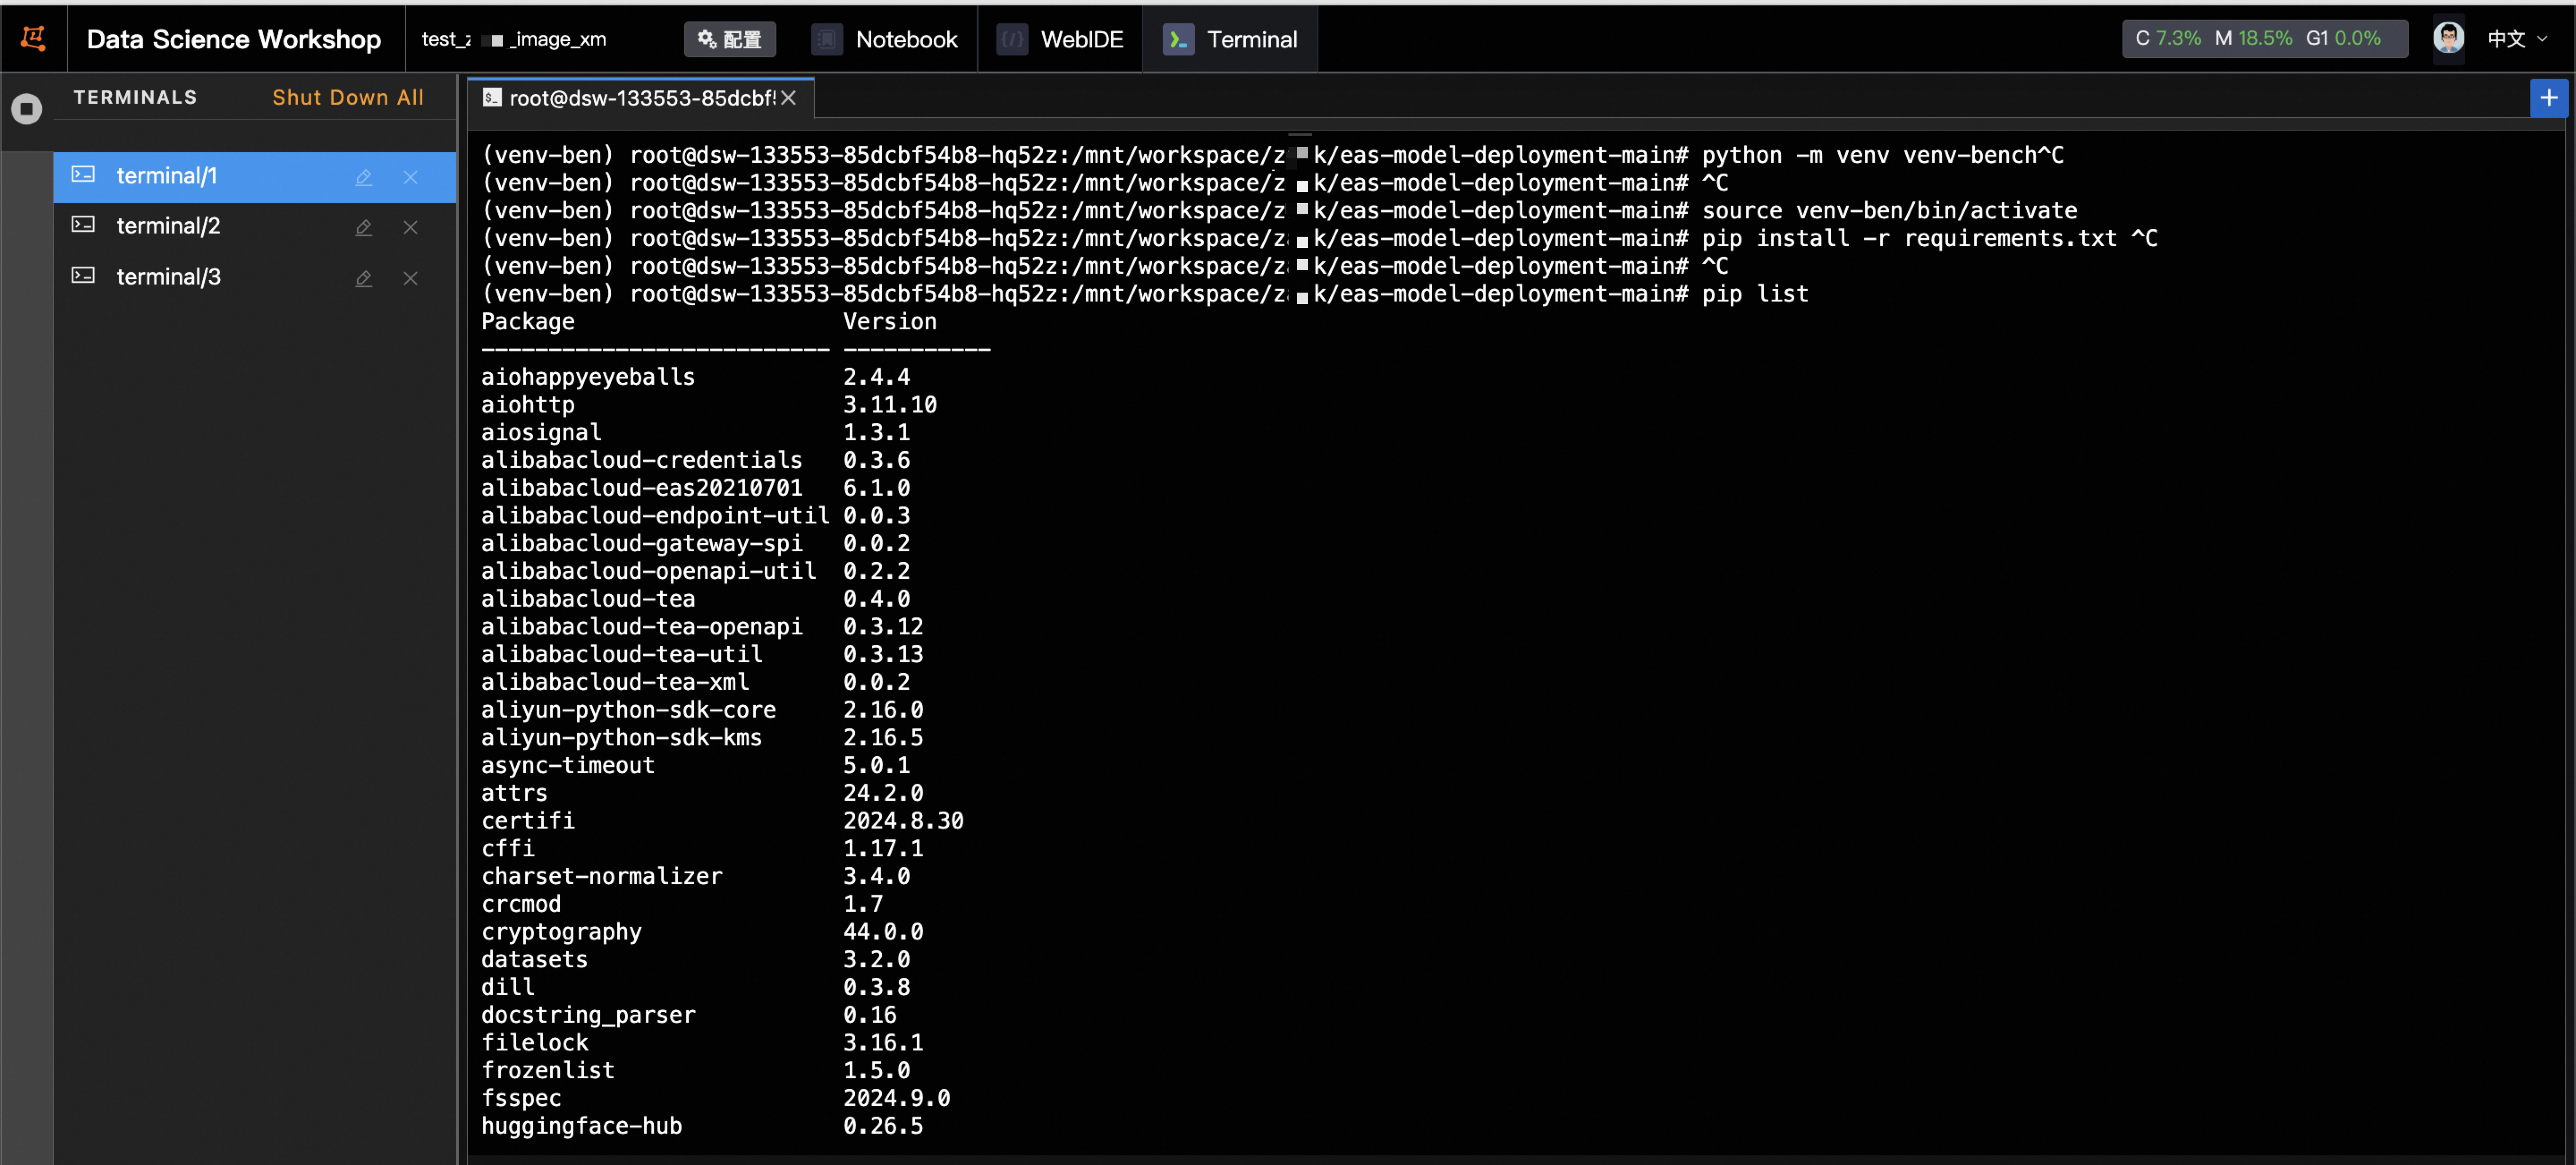
Task: Click the certifi version 2024.8.30
Action: (903, 821)
